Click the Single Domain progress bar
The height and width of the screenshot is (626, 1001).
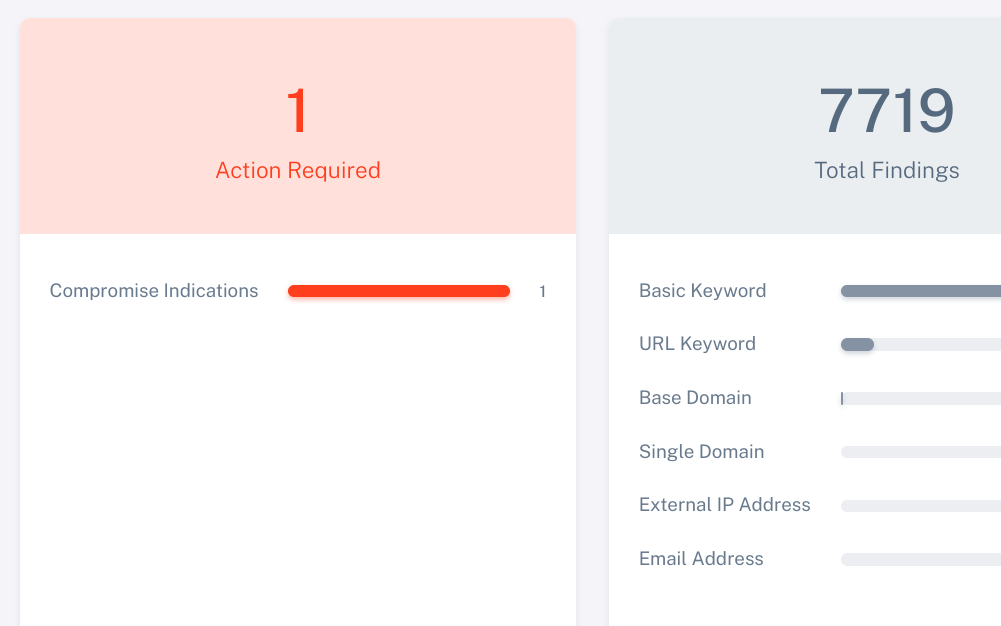point(921,452)
